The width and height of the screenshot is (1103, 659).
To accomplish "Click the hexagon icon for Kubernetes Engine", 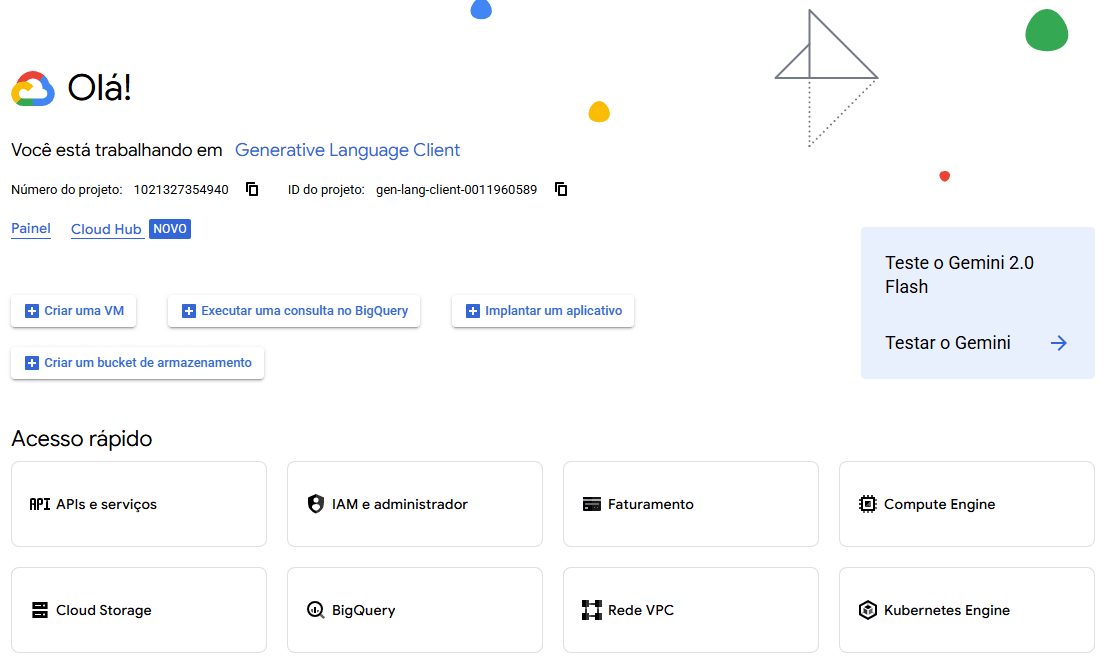I will click(x=867, y=610).
